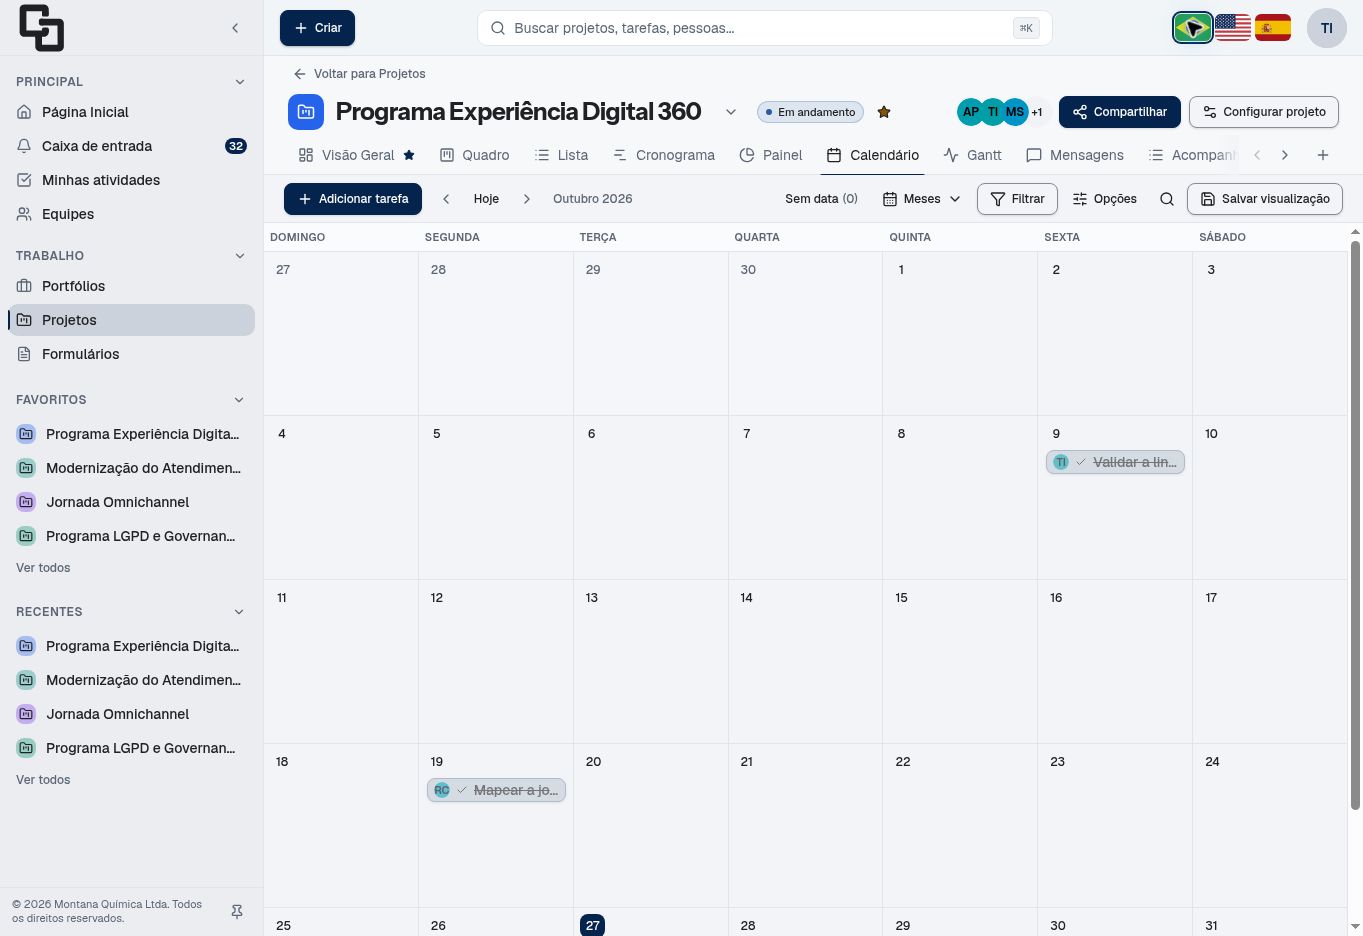Open the project title dropdown chevron
The width and height of the screenshot is (1363, 936).
click(x=731, y=112)
